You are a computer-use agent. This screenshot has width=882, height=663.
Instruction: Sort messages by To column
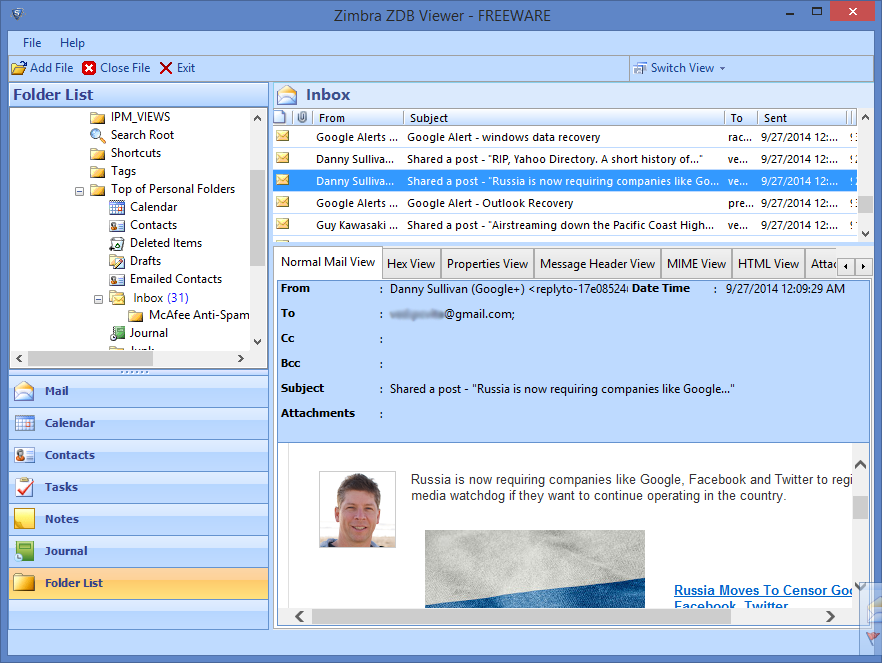coord(741,118)
